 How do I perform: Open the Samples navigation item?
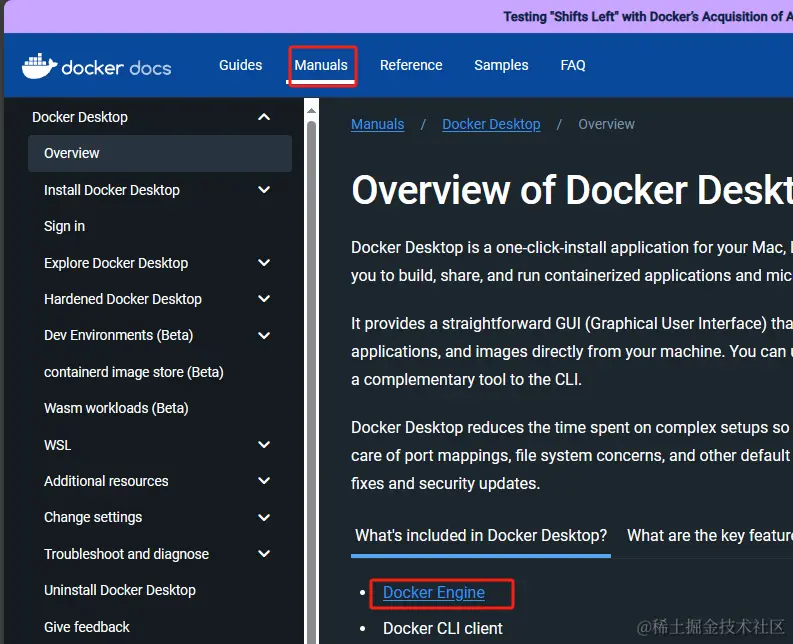pos(501,65)
